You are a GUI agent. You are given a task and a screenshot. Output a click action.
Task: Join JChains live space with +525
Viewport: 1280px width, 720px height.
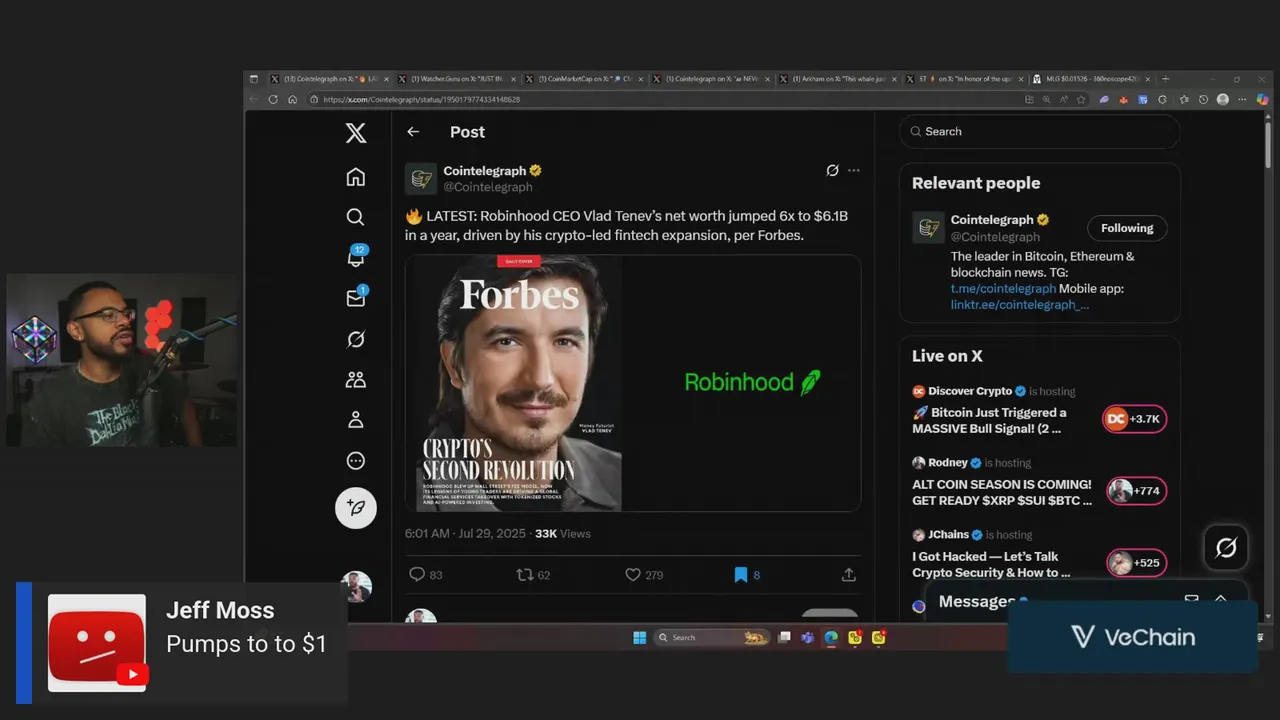(1136, 563)
